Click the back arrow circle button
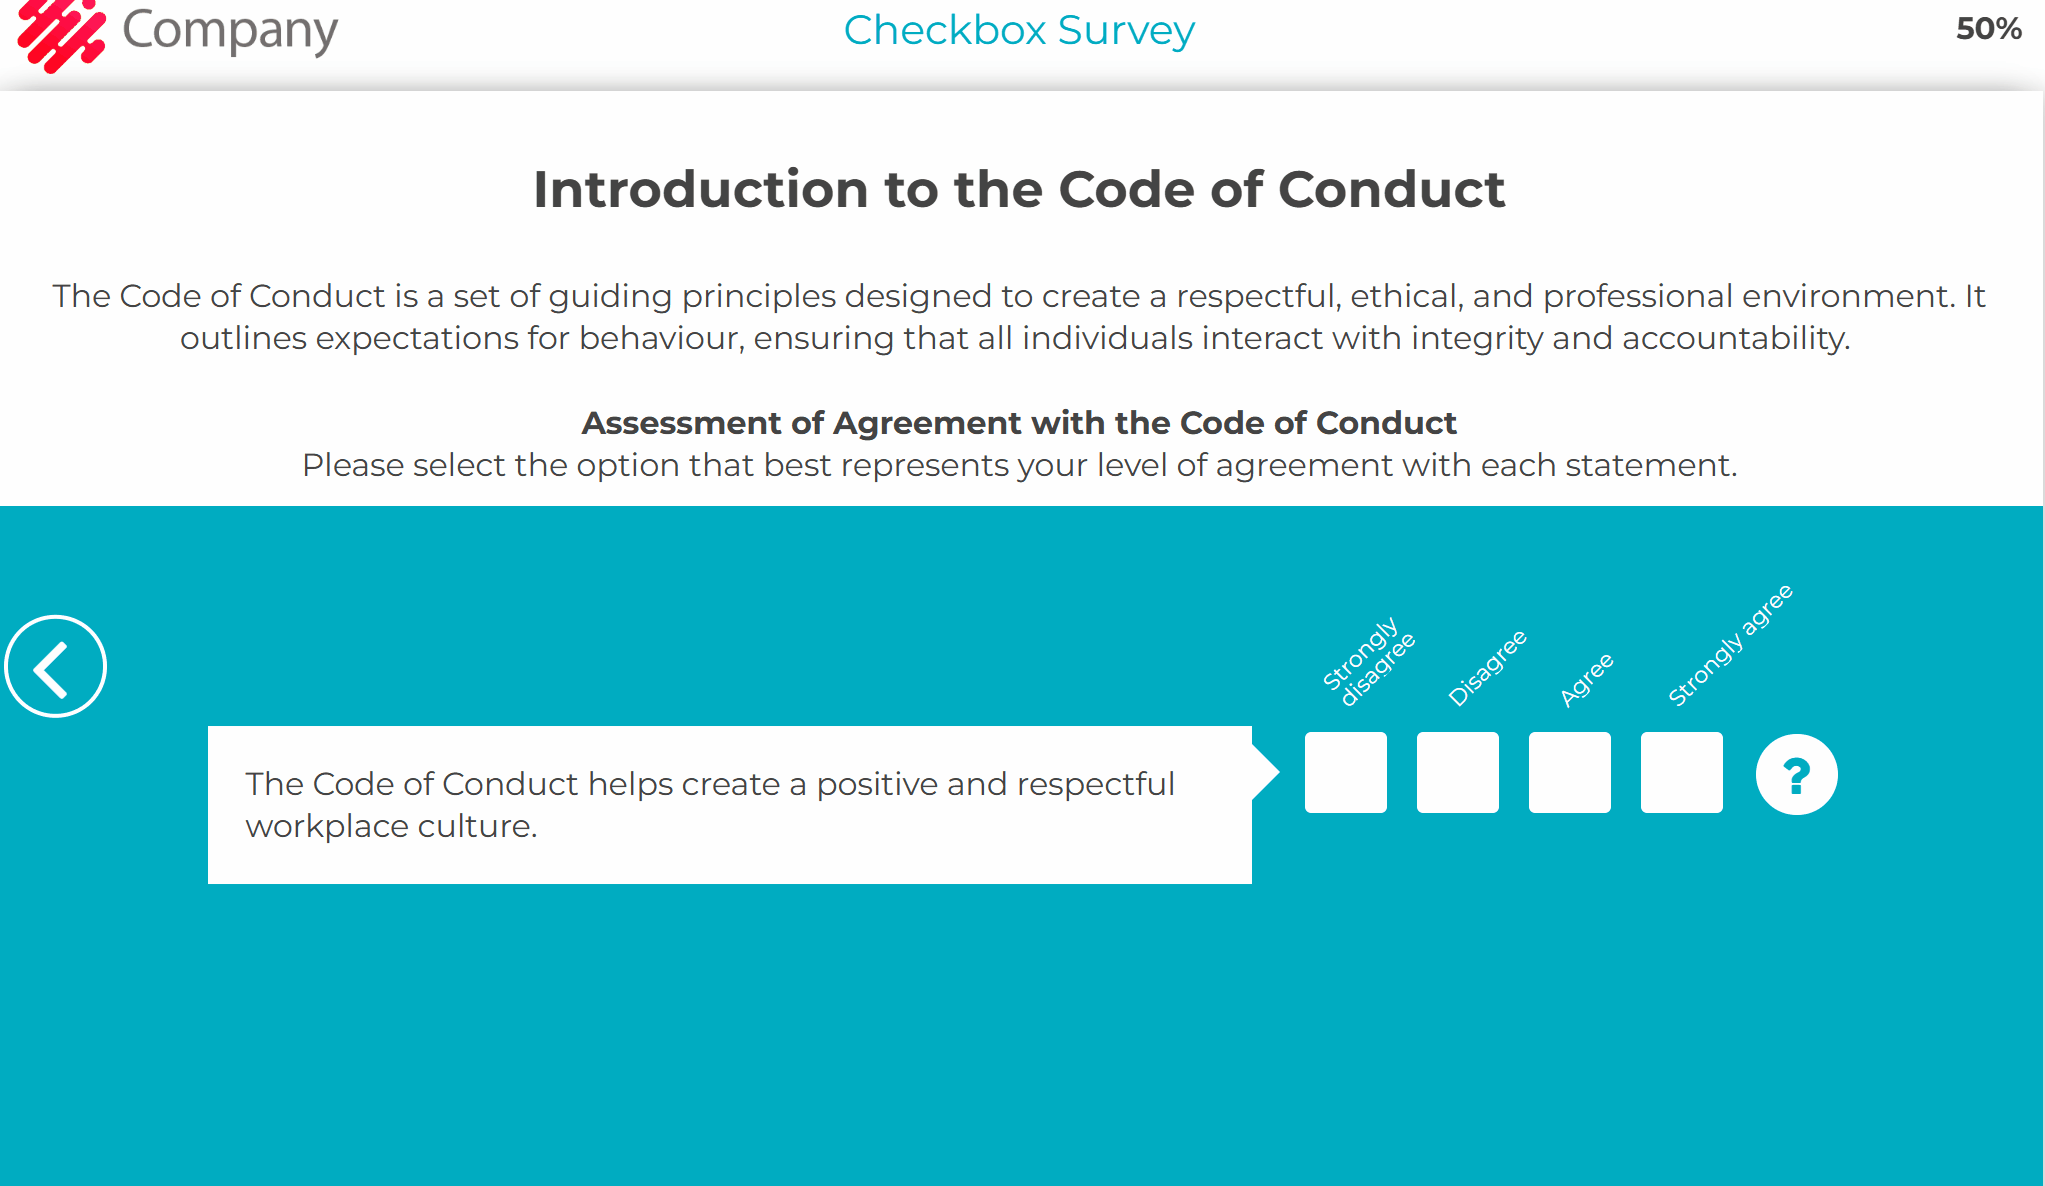The height and width of the screenshot is (1186, 2045). click(x=56, y=666)
